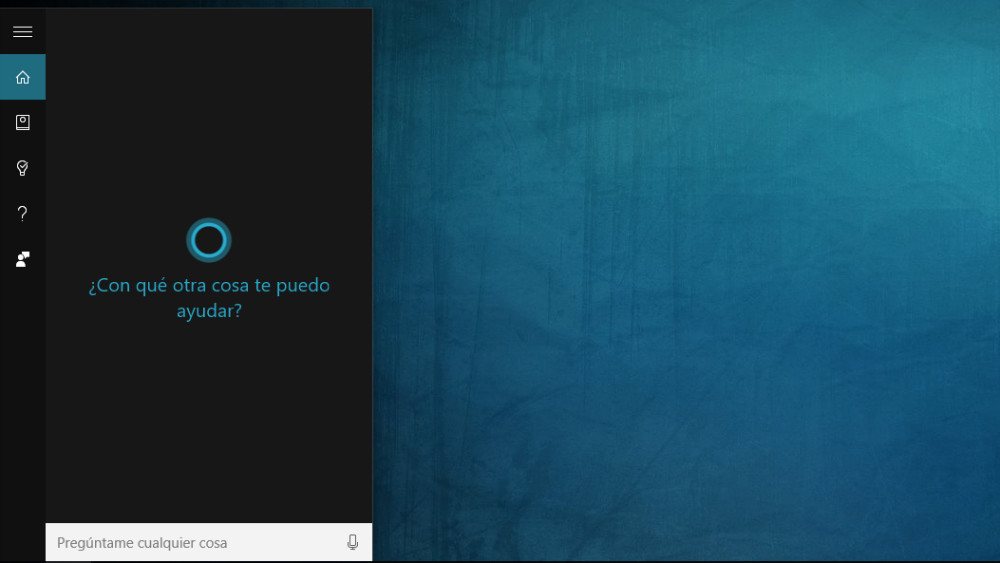Activate the microphone for voice input
The height and width of the screenshot is (563, 1000).
(x=352, y=542)
